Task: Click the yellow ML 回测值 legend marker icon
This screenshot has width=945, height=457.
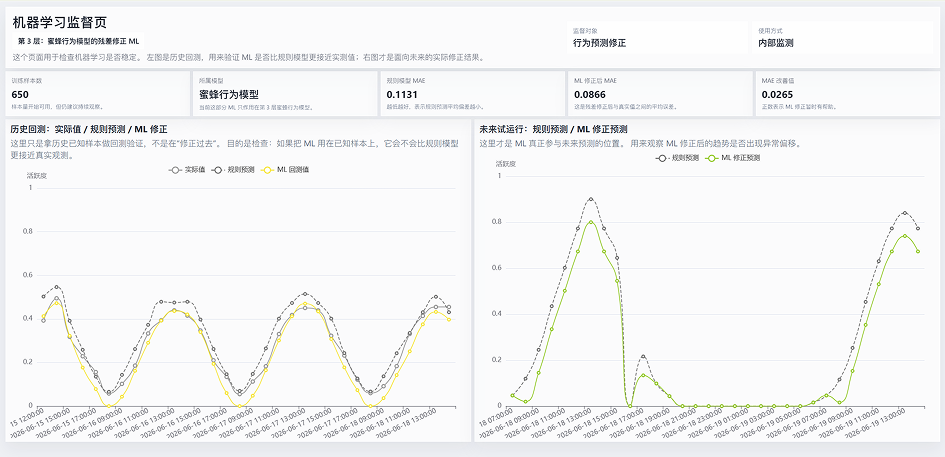Action: [x=268, y=170]
